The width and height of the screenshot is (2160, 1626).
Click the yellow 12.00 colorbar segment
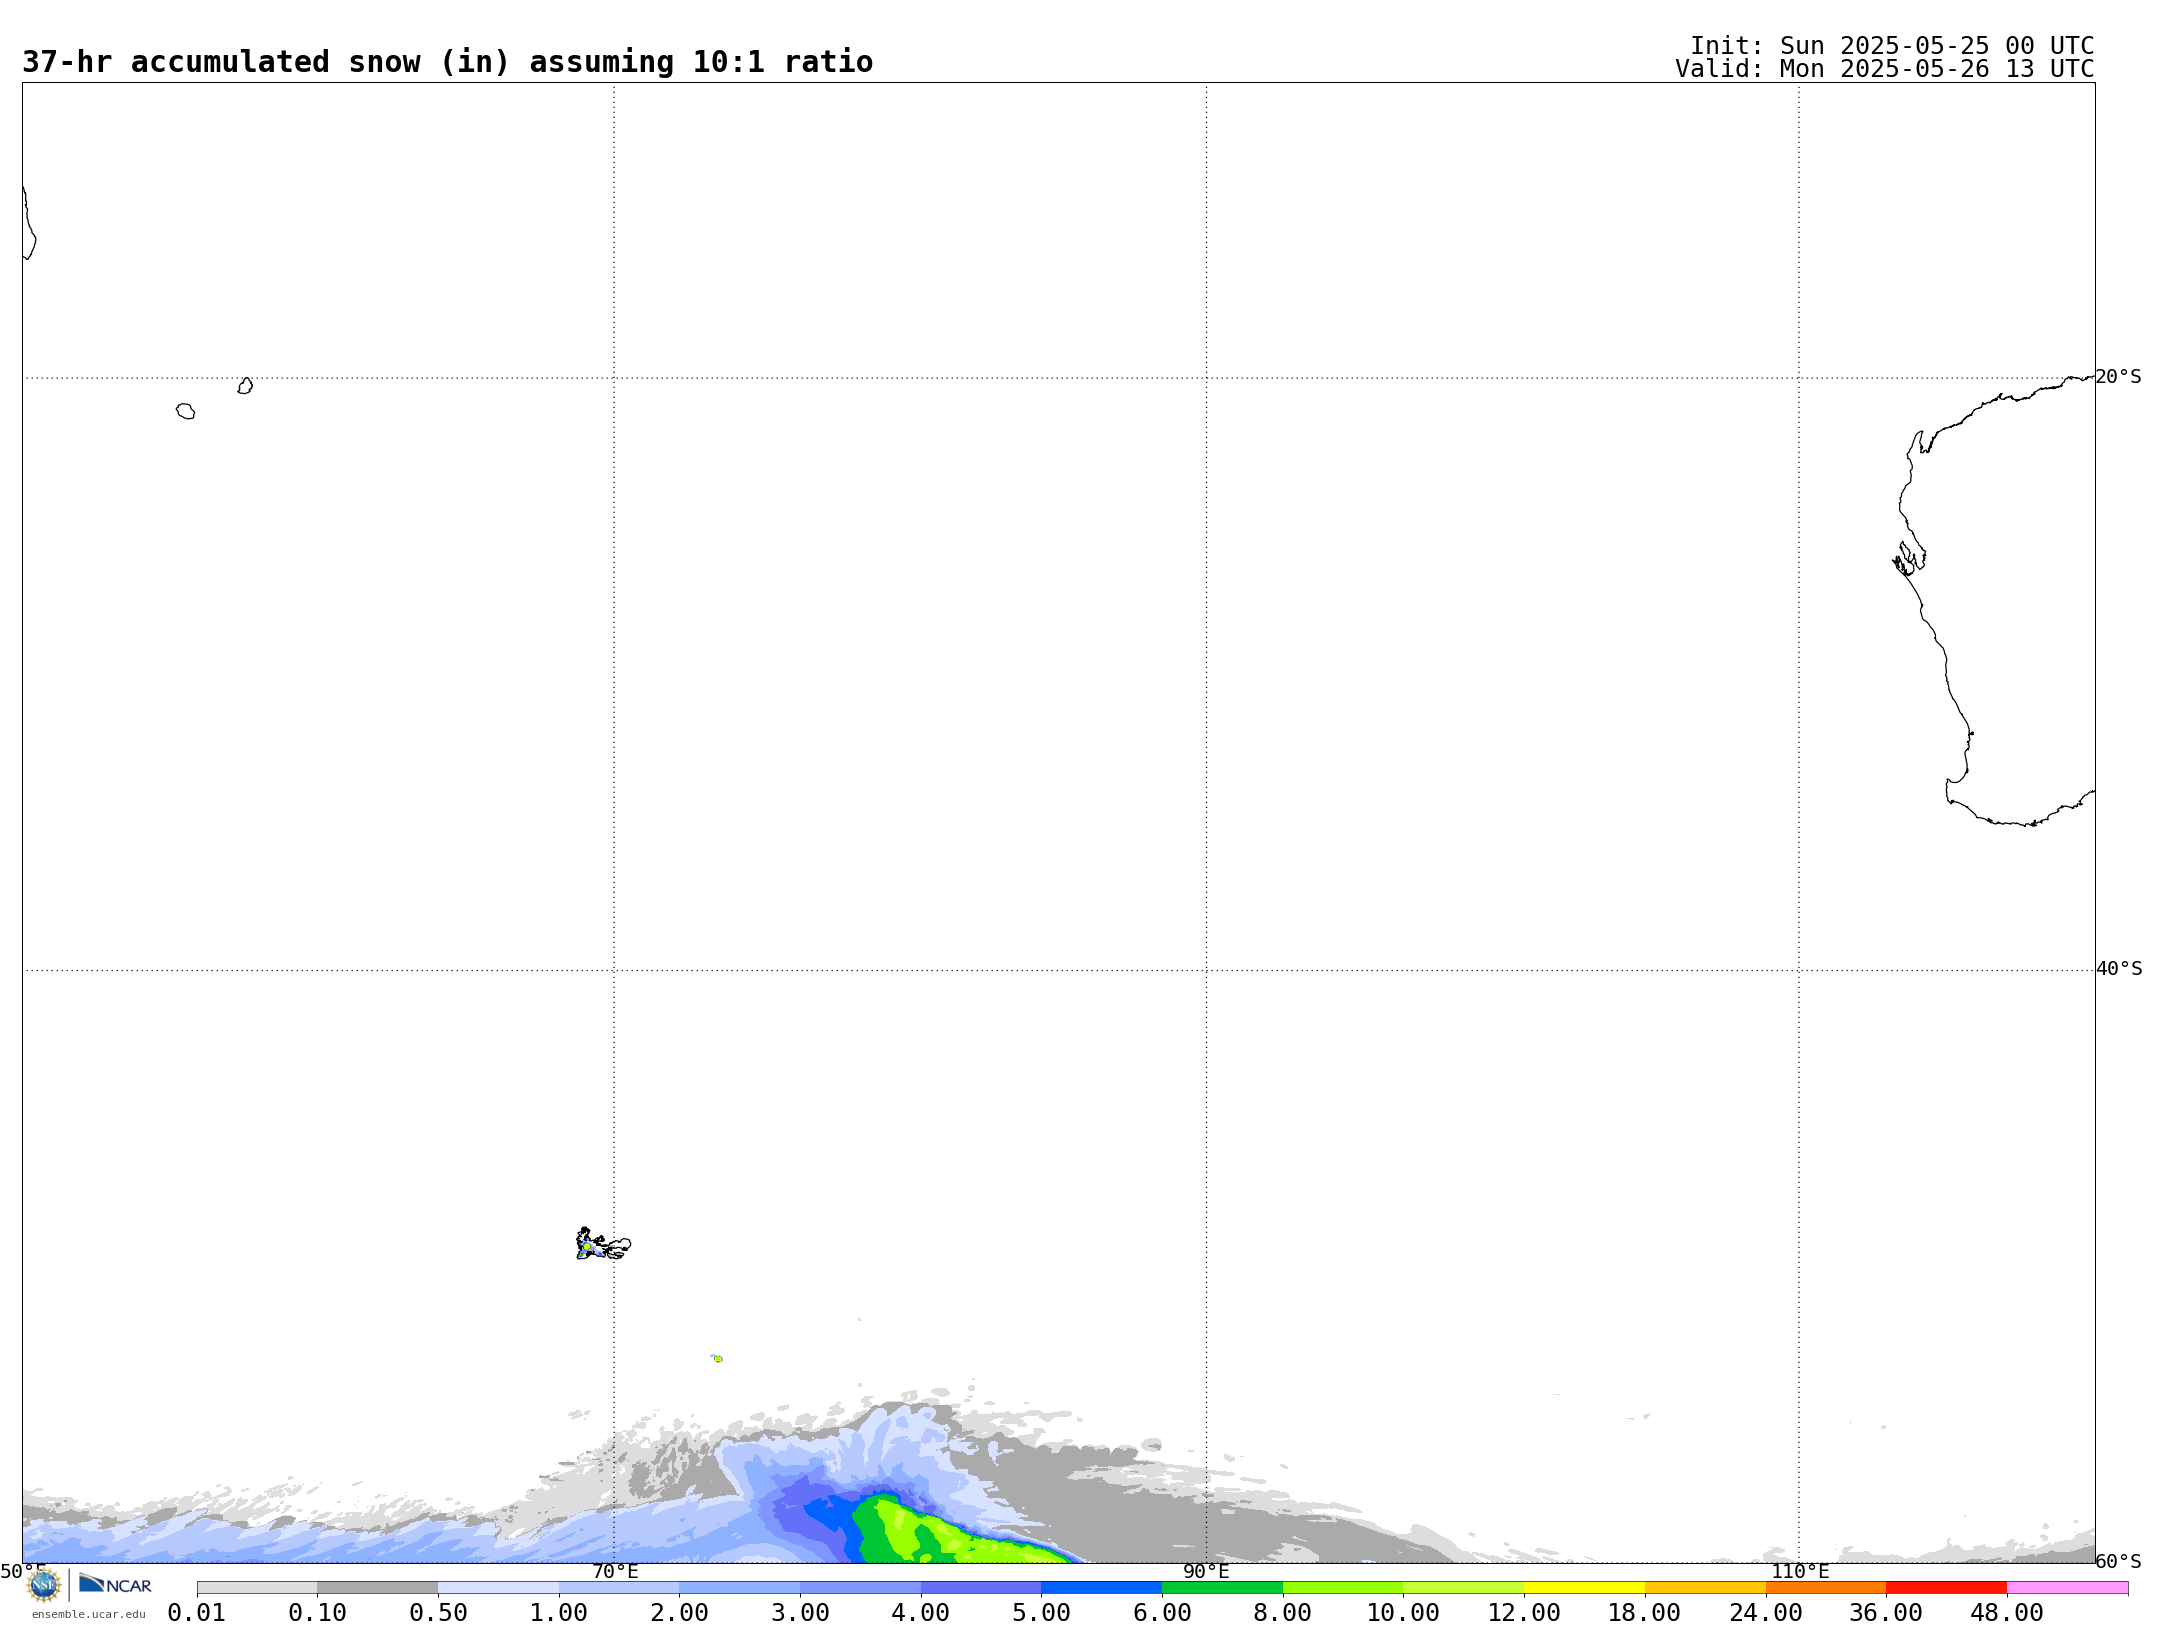(1584, 1588)
